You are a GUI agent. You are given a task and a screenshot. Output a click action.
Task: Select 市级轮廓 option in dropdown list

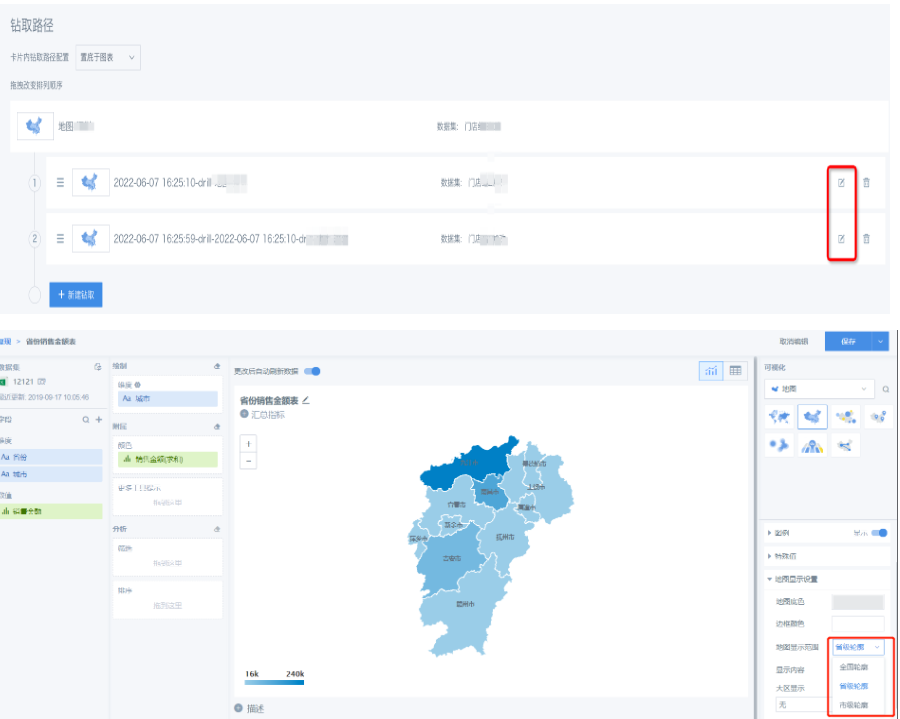853,705
